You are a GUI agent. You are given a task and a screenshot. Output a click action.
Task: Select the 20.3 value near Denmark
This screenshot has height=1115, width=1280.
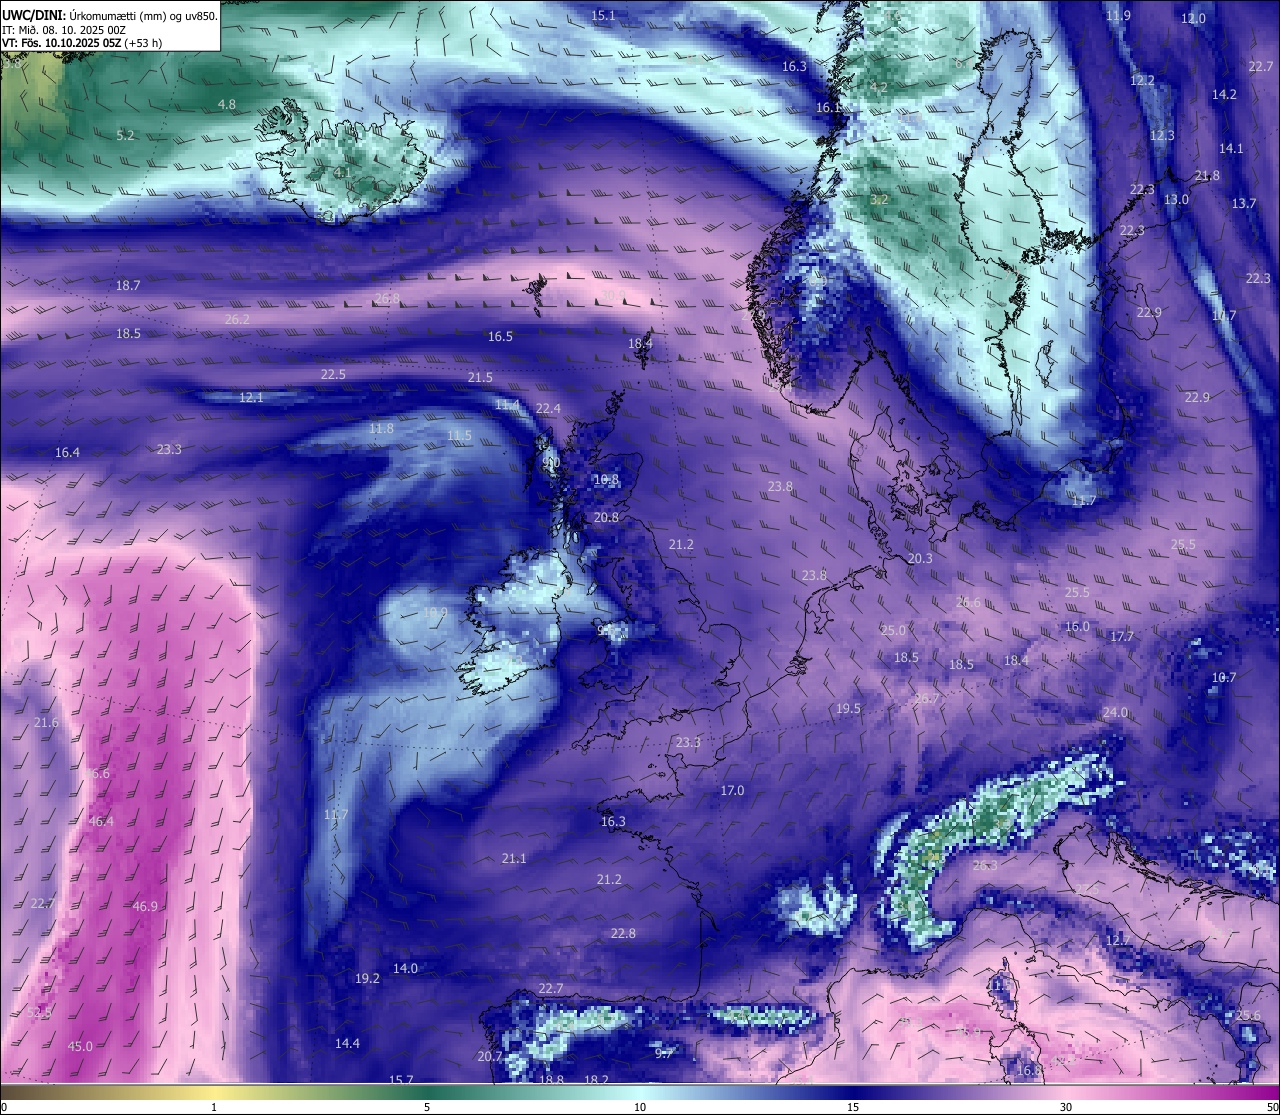(920, 558)
